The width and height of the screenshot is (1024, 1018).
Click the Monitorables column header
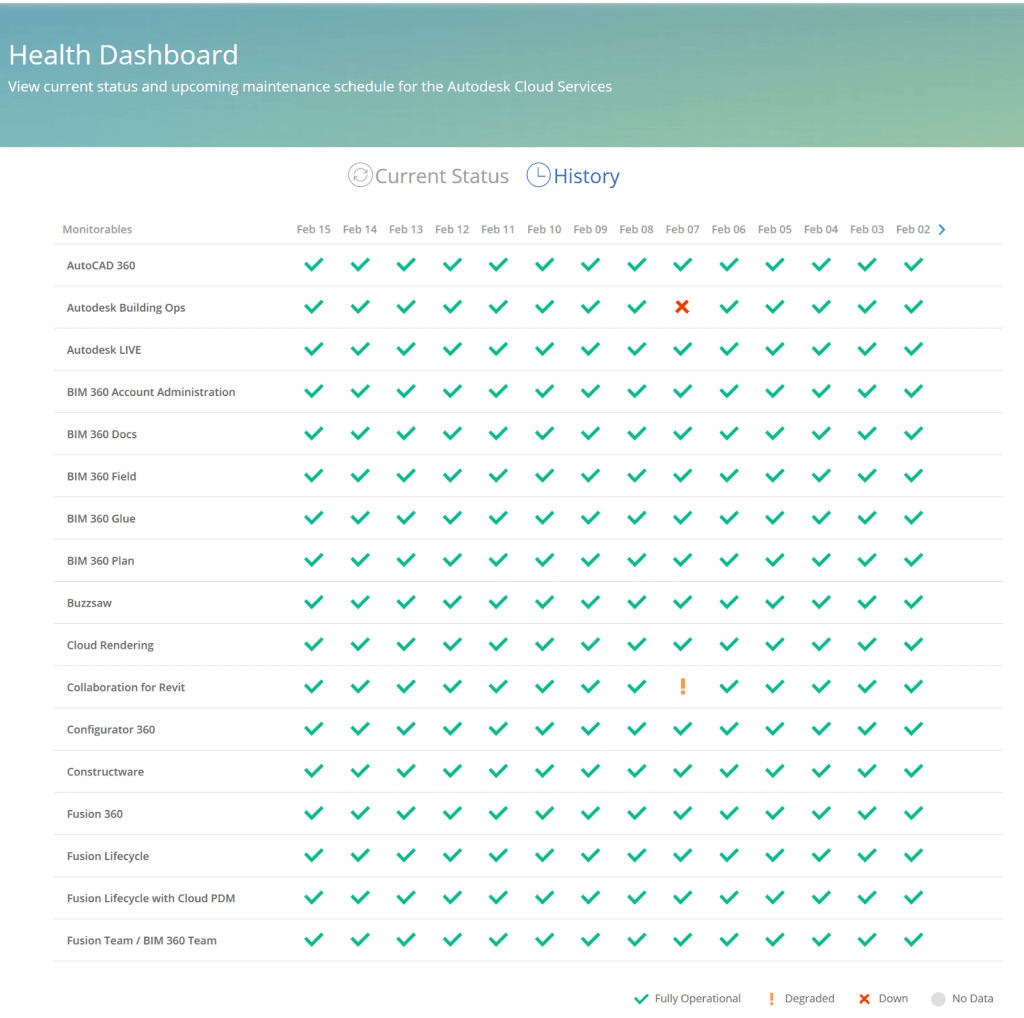click(97, 229)
